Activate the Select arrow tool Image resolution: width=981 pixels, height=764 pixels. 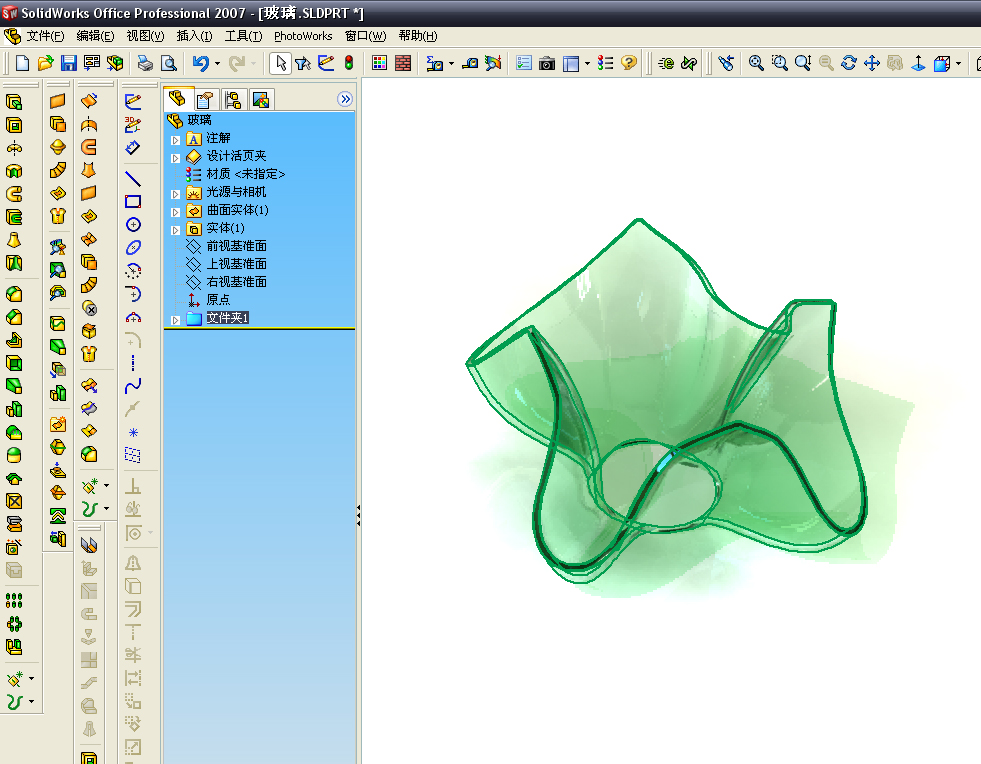coord(280,63)
